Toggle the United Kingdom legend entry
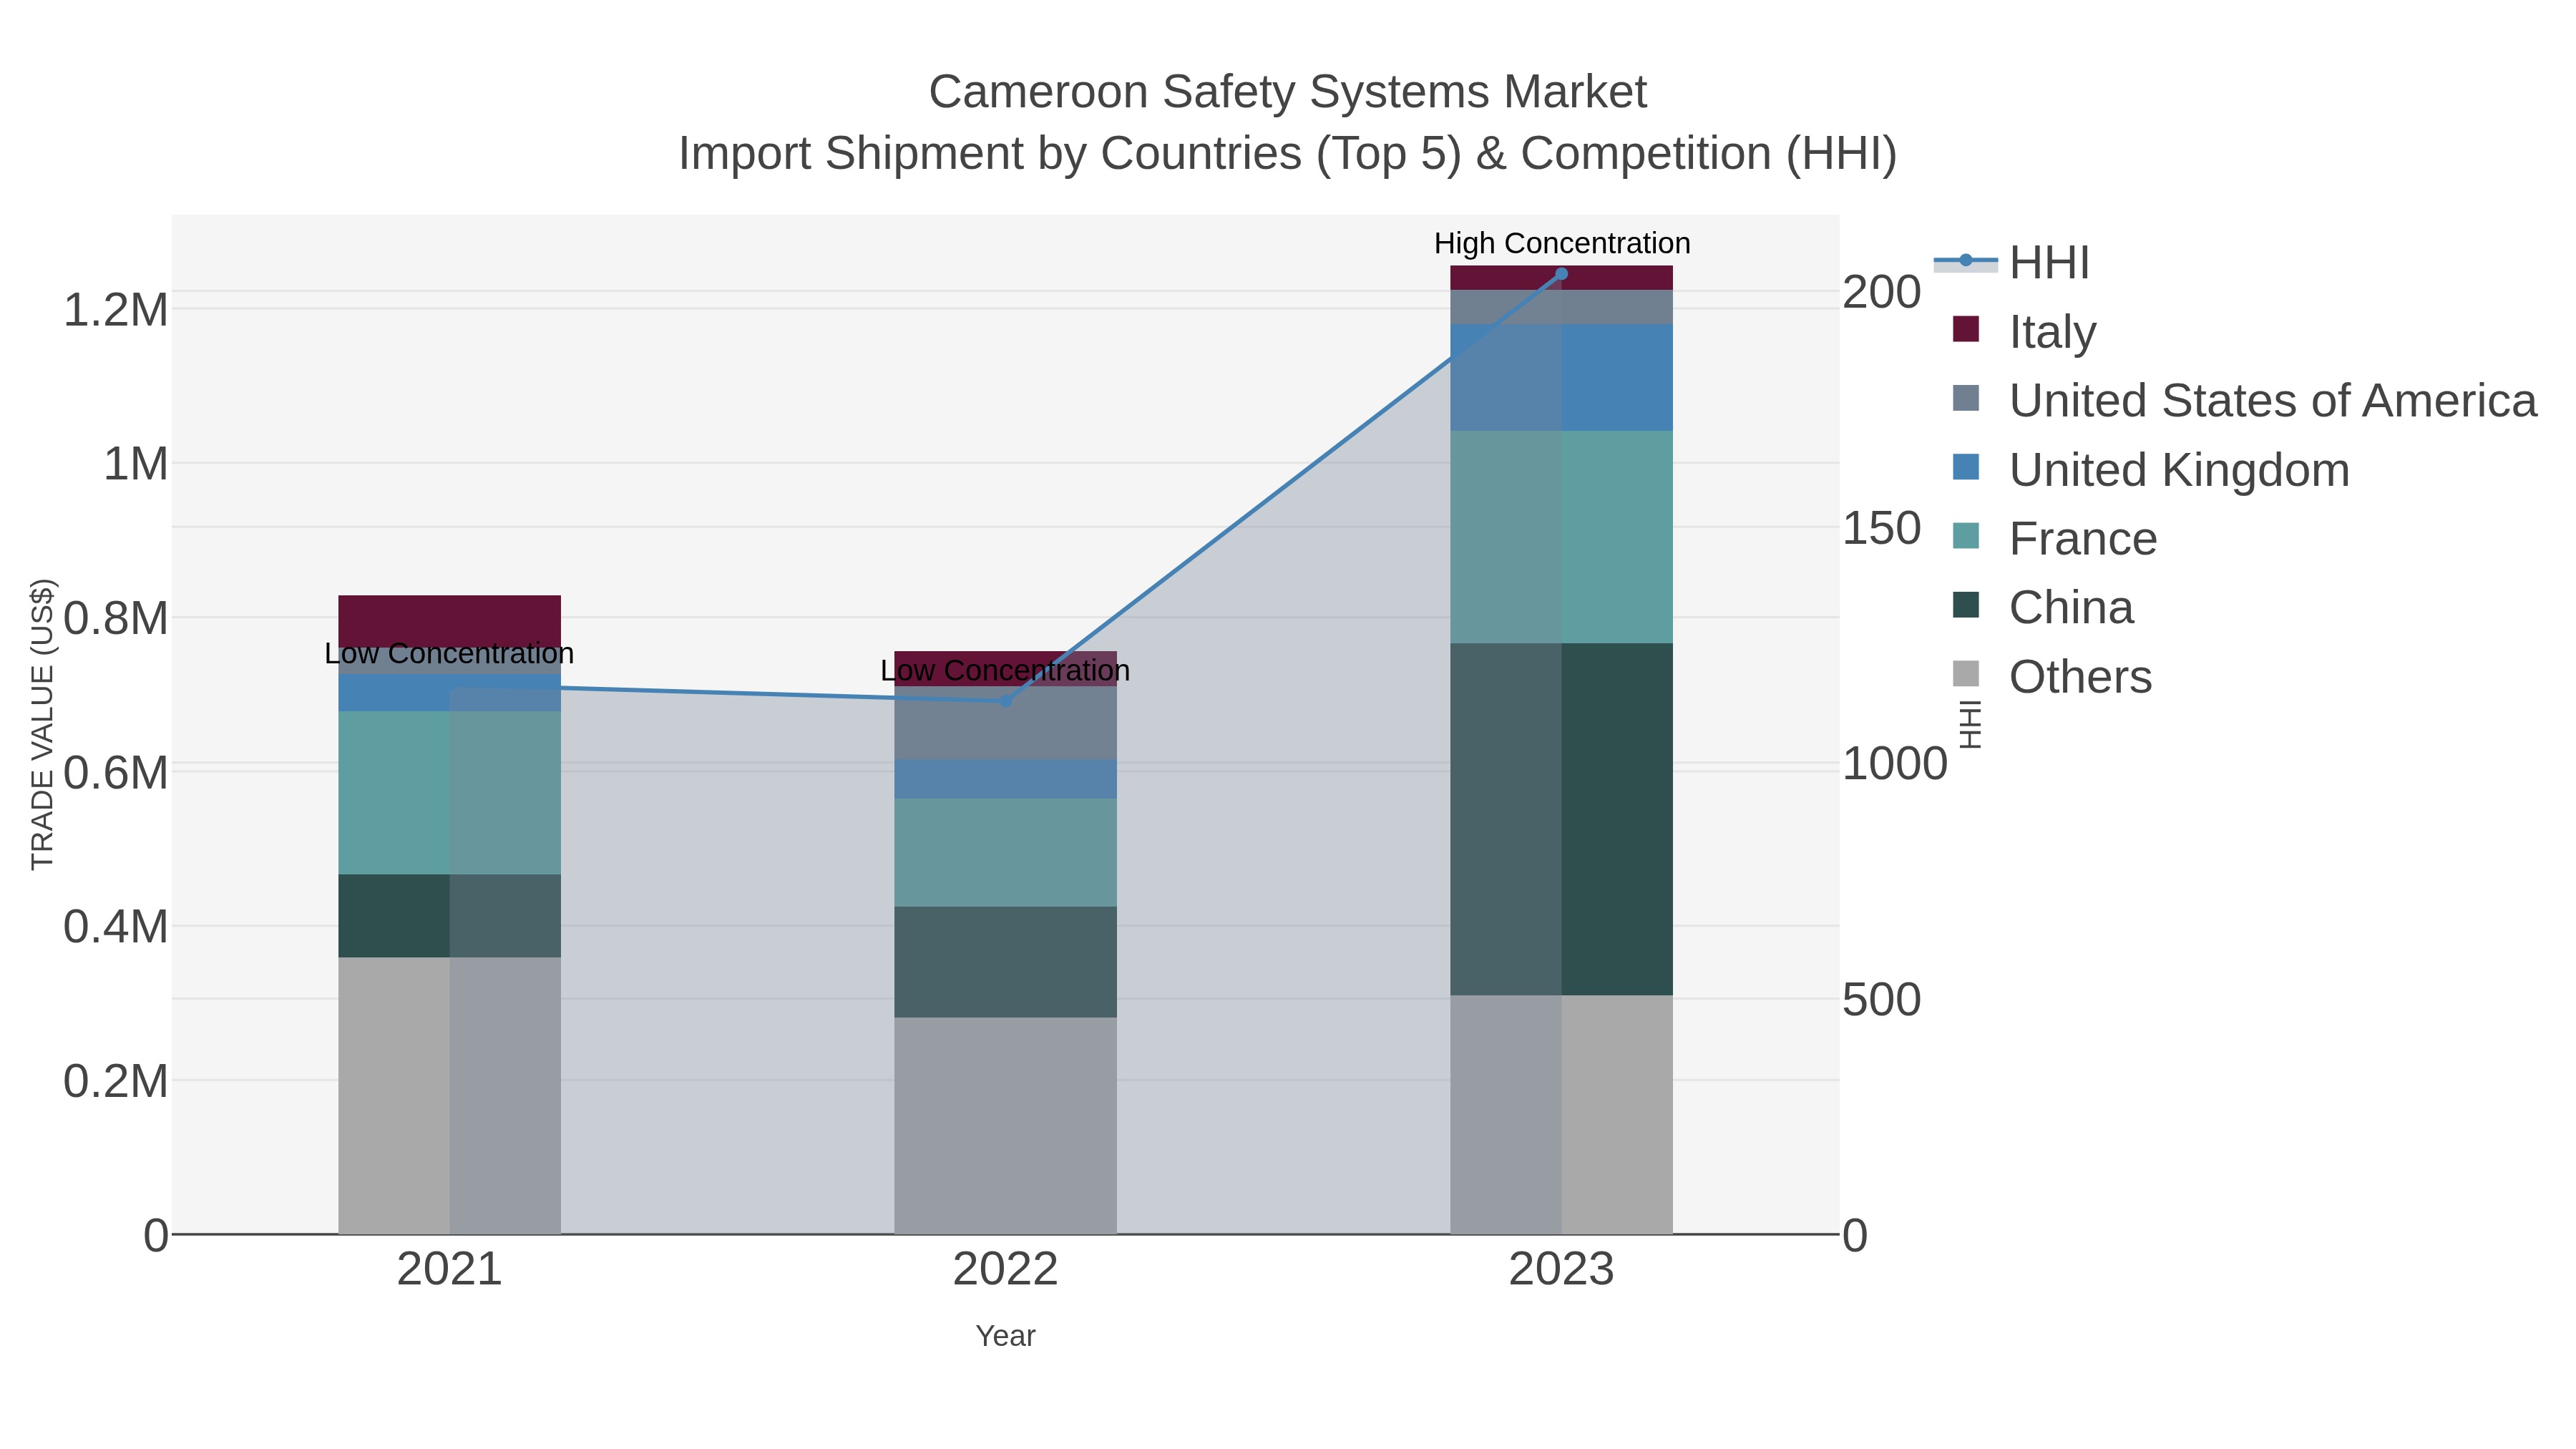The image size is (2576, 1449). (x=2150, y=470)
